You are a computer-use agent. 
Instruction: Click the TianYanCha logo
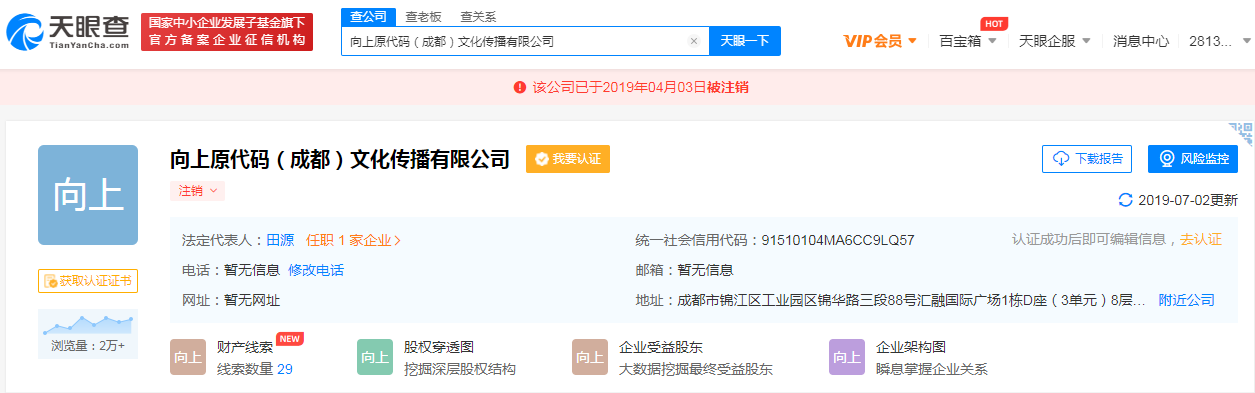(x=68, y=32)
